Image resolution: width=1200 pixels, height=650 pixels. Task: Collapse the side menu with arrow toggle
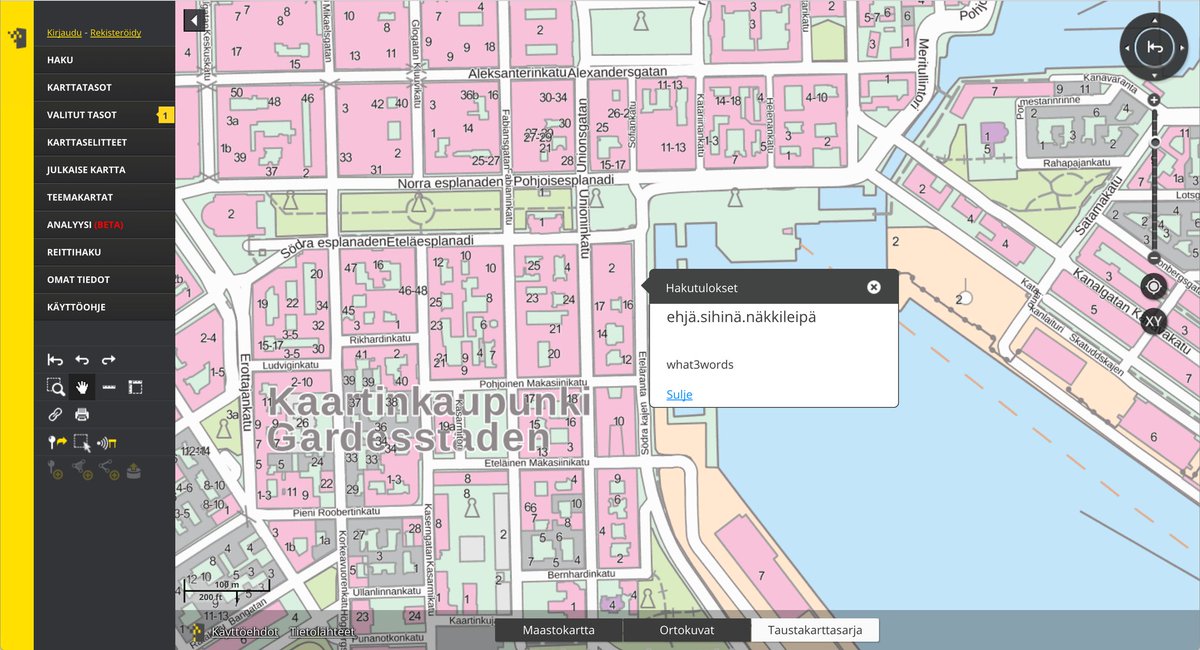(192, 20)
